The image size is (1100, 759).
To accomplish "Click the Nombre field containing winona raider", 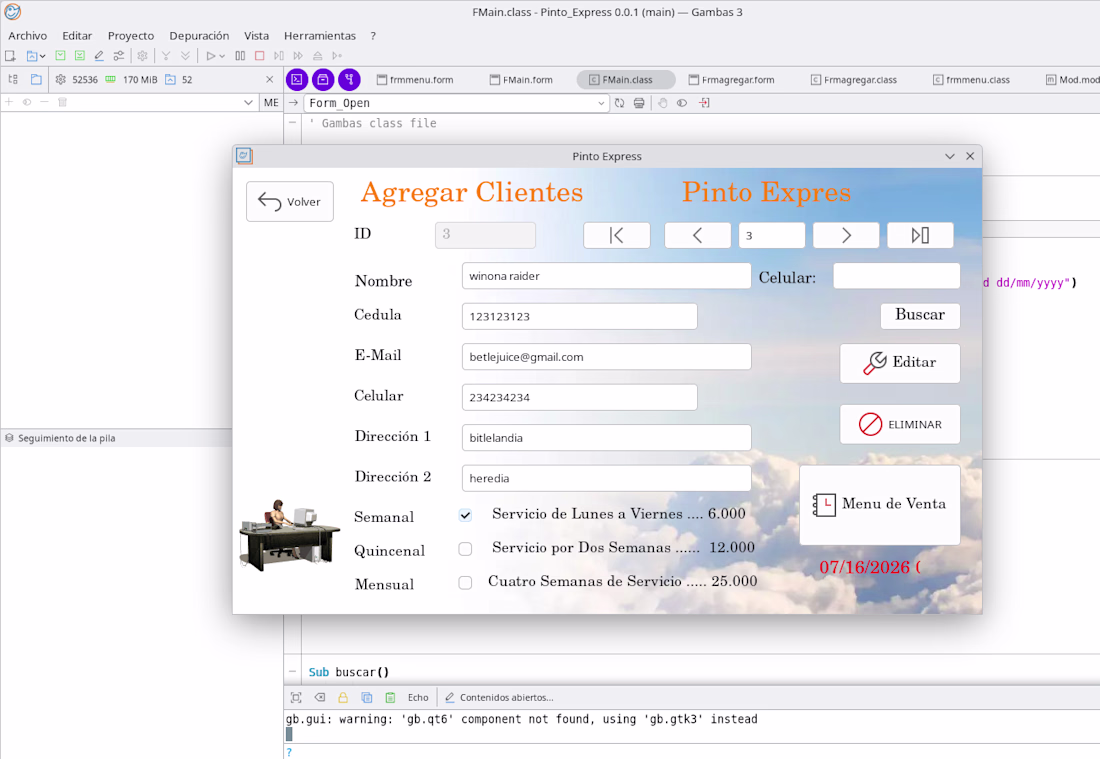I will coord(606,276).
